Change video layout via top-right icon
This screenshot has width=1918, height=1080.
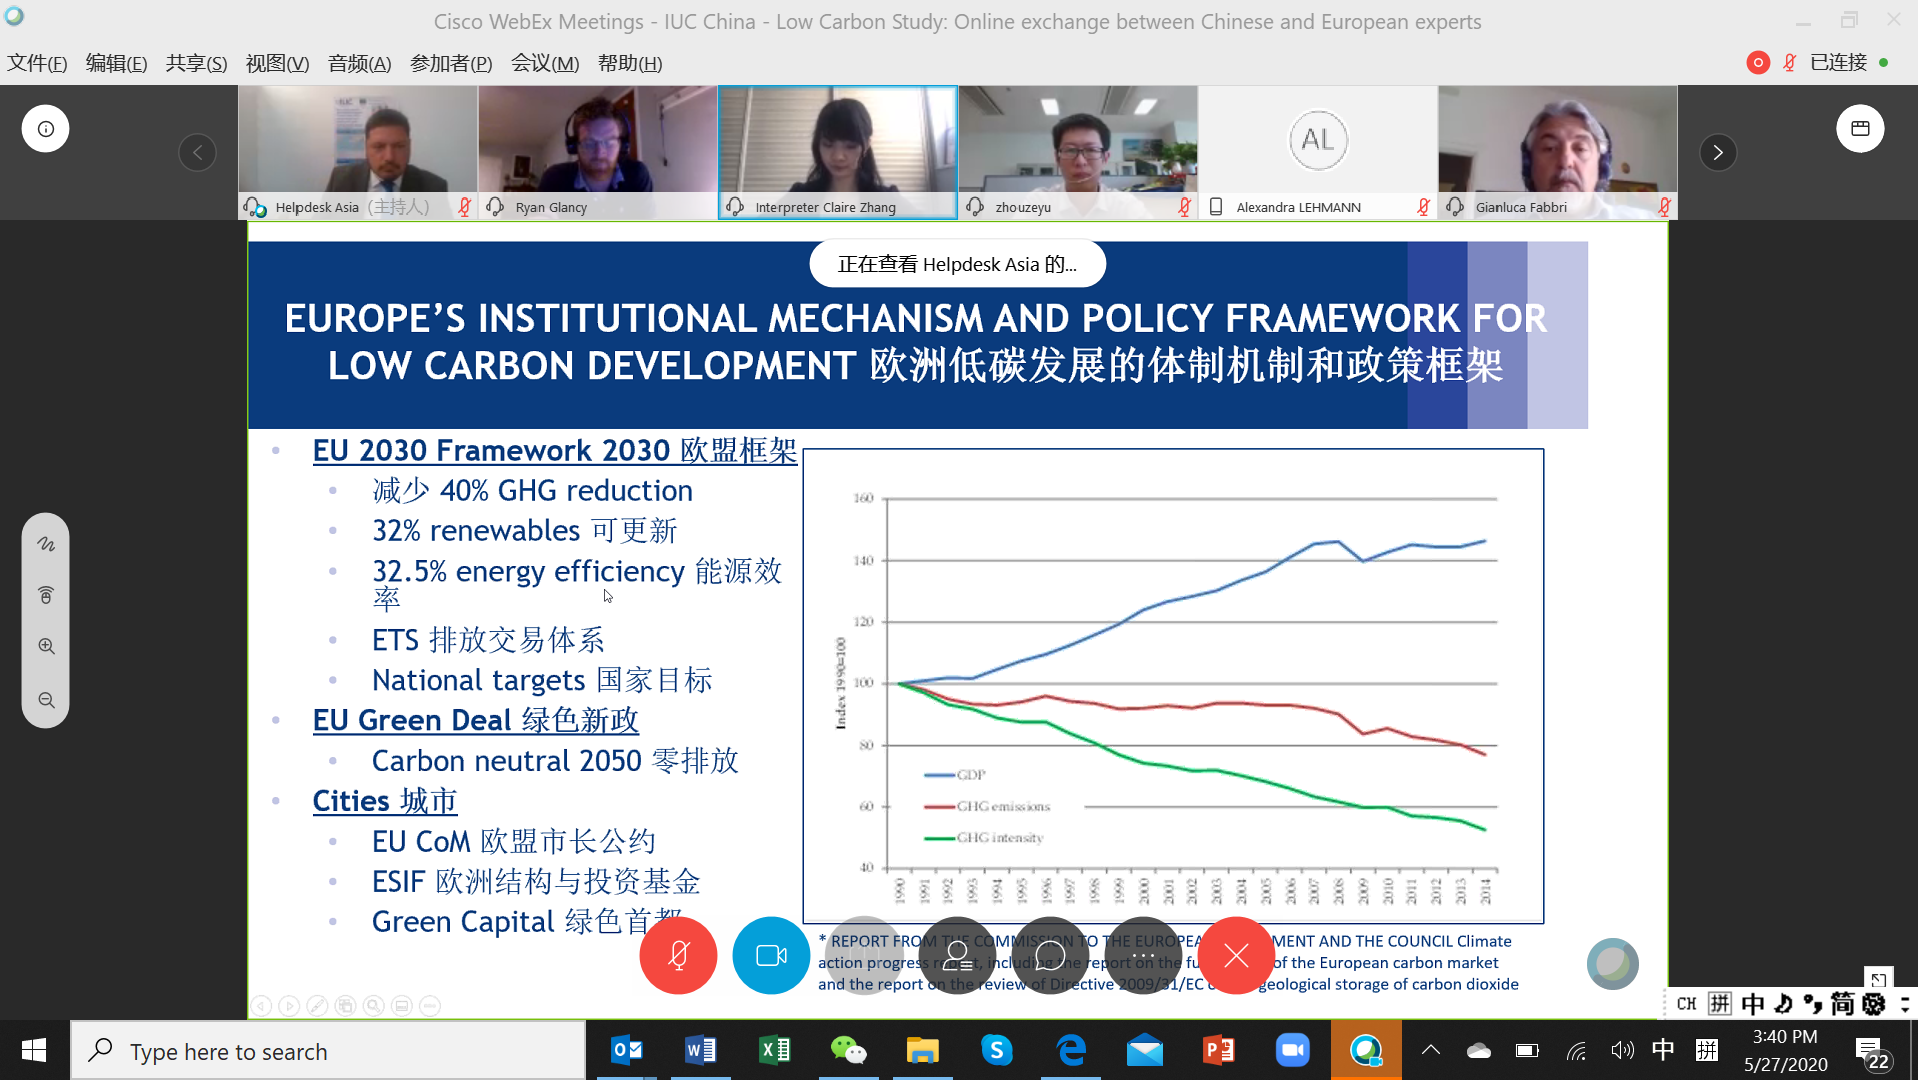(x=1860, y=129)
